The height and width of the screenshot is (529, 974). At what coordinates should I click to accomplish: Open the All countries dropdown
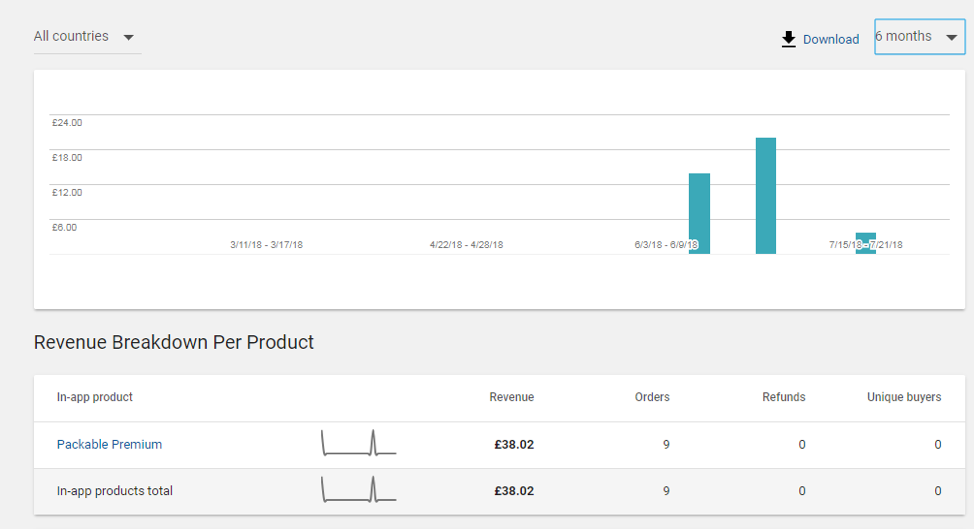tap(88, 37)
